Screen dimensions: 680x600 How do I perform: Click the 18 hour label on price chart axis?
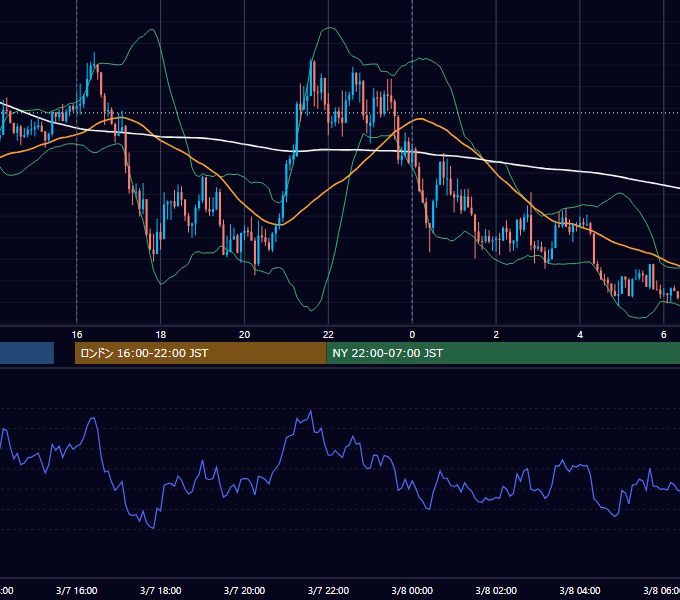click(160, 335)
